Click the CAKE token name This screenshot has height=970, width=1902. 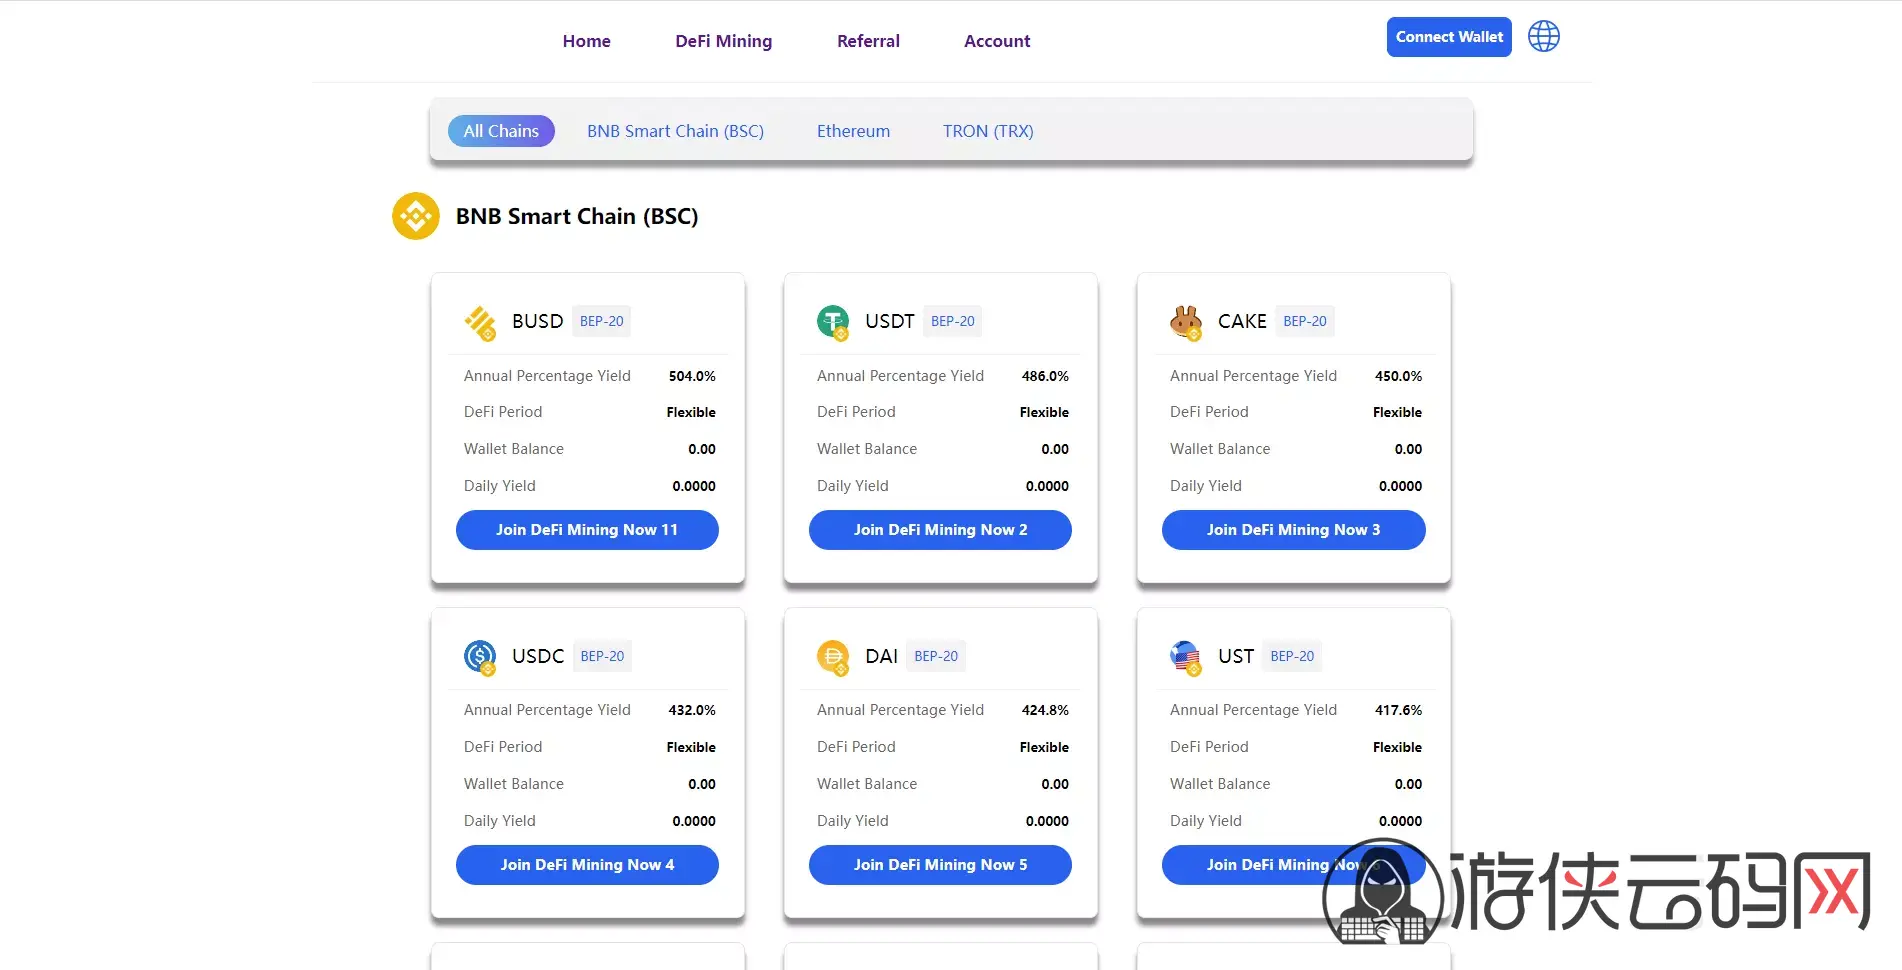[1242, 321]
